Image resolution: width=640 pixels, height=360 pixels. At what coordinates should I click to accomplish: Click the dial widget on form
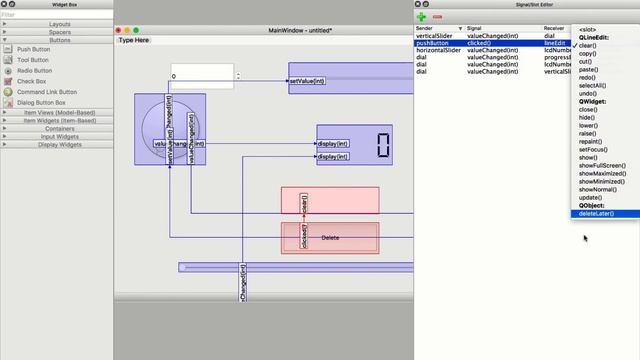(170, 129)
